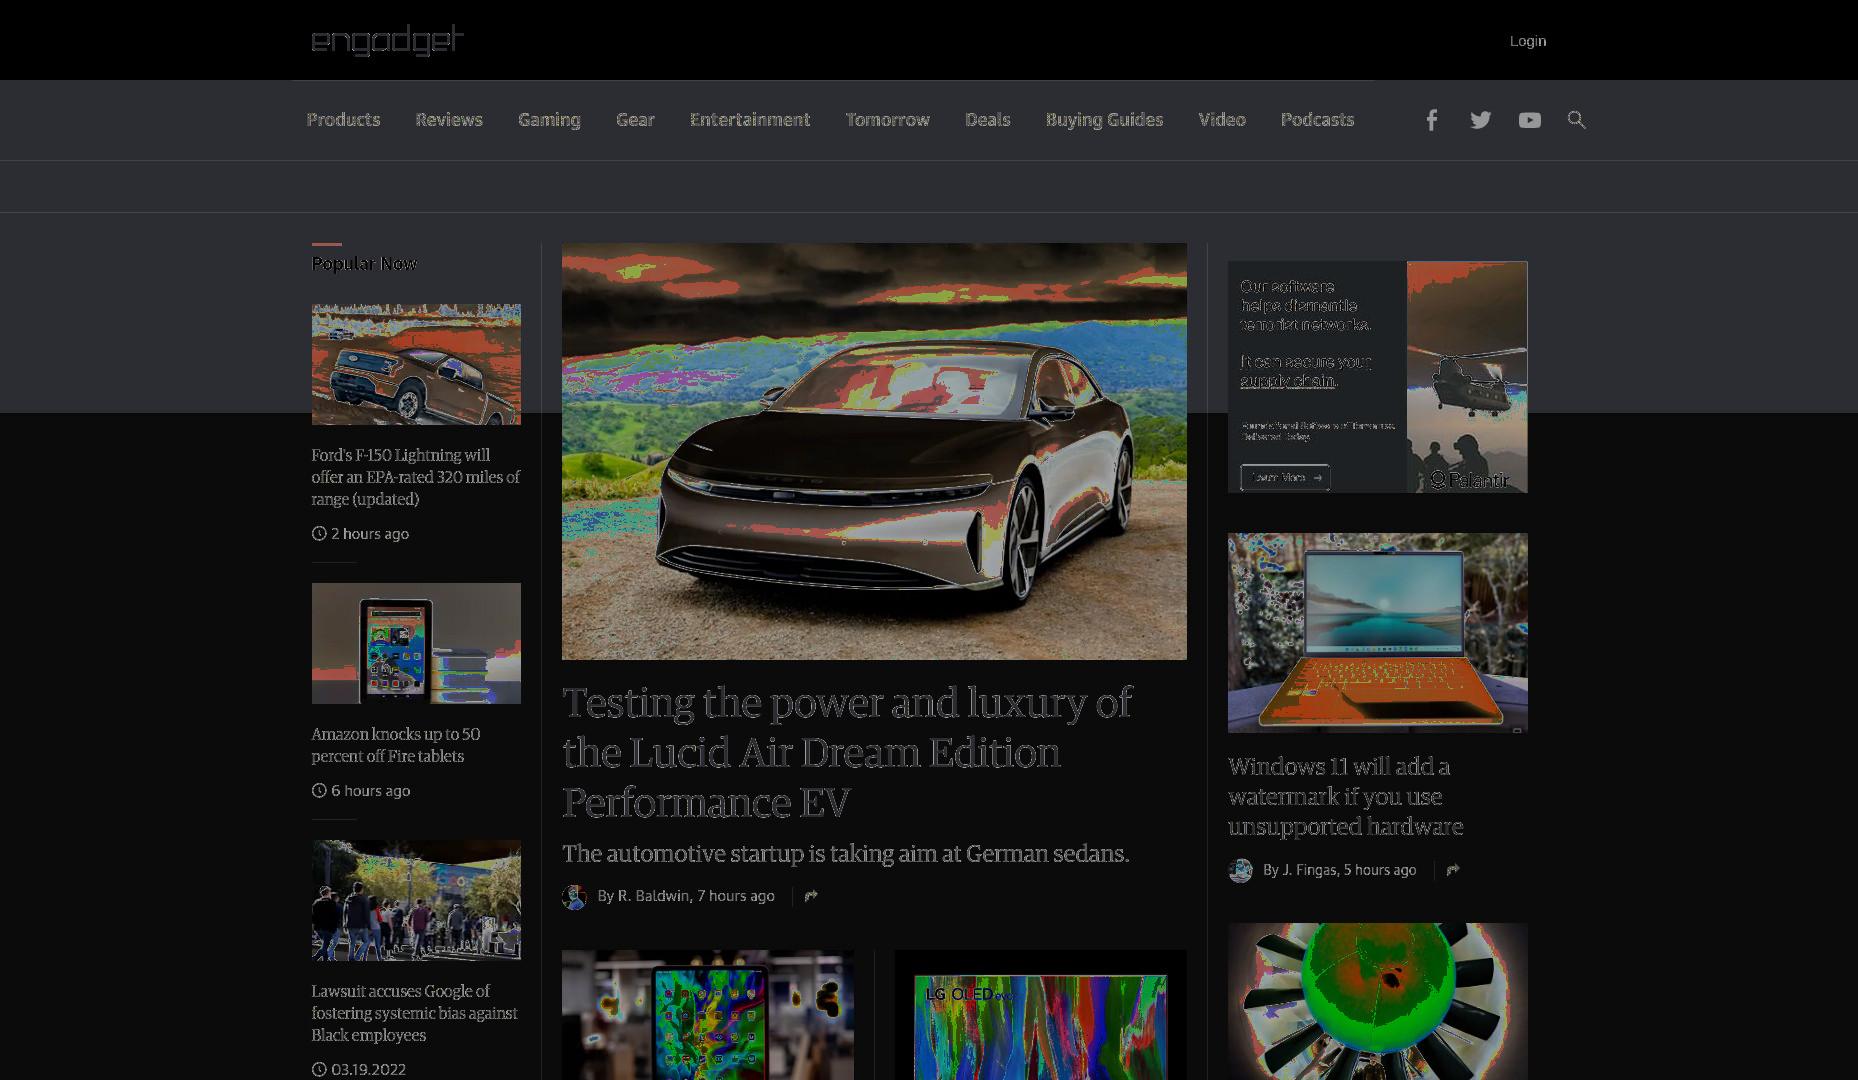Open the Ford F-150 Lightning thumbnail

[x=416, y=364]
